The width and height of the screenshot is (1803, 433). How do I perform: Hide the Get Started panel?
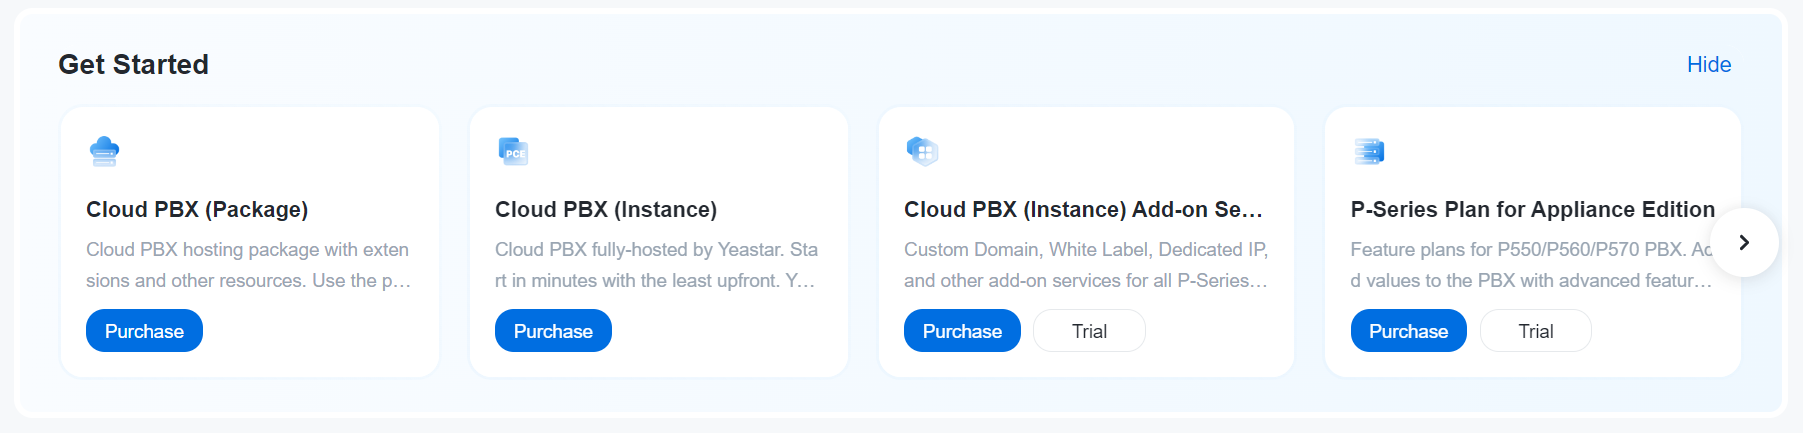point(1708,65)
